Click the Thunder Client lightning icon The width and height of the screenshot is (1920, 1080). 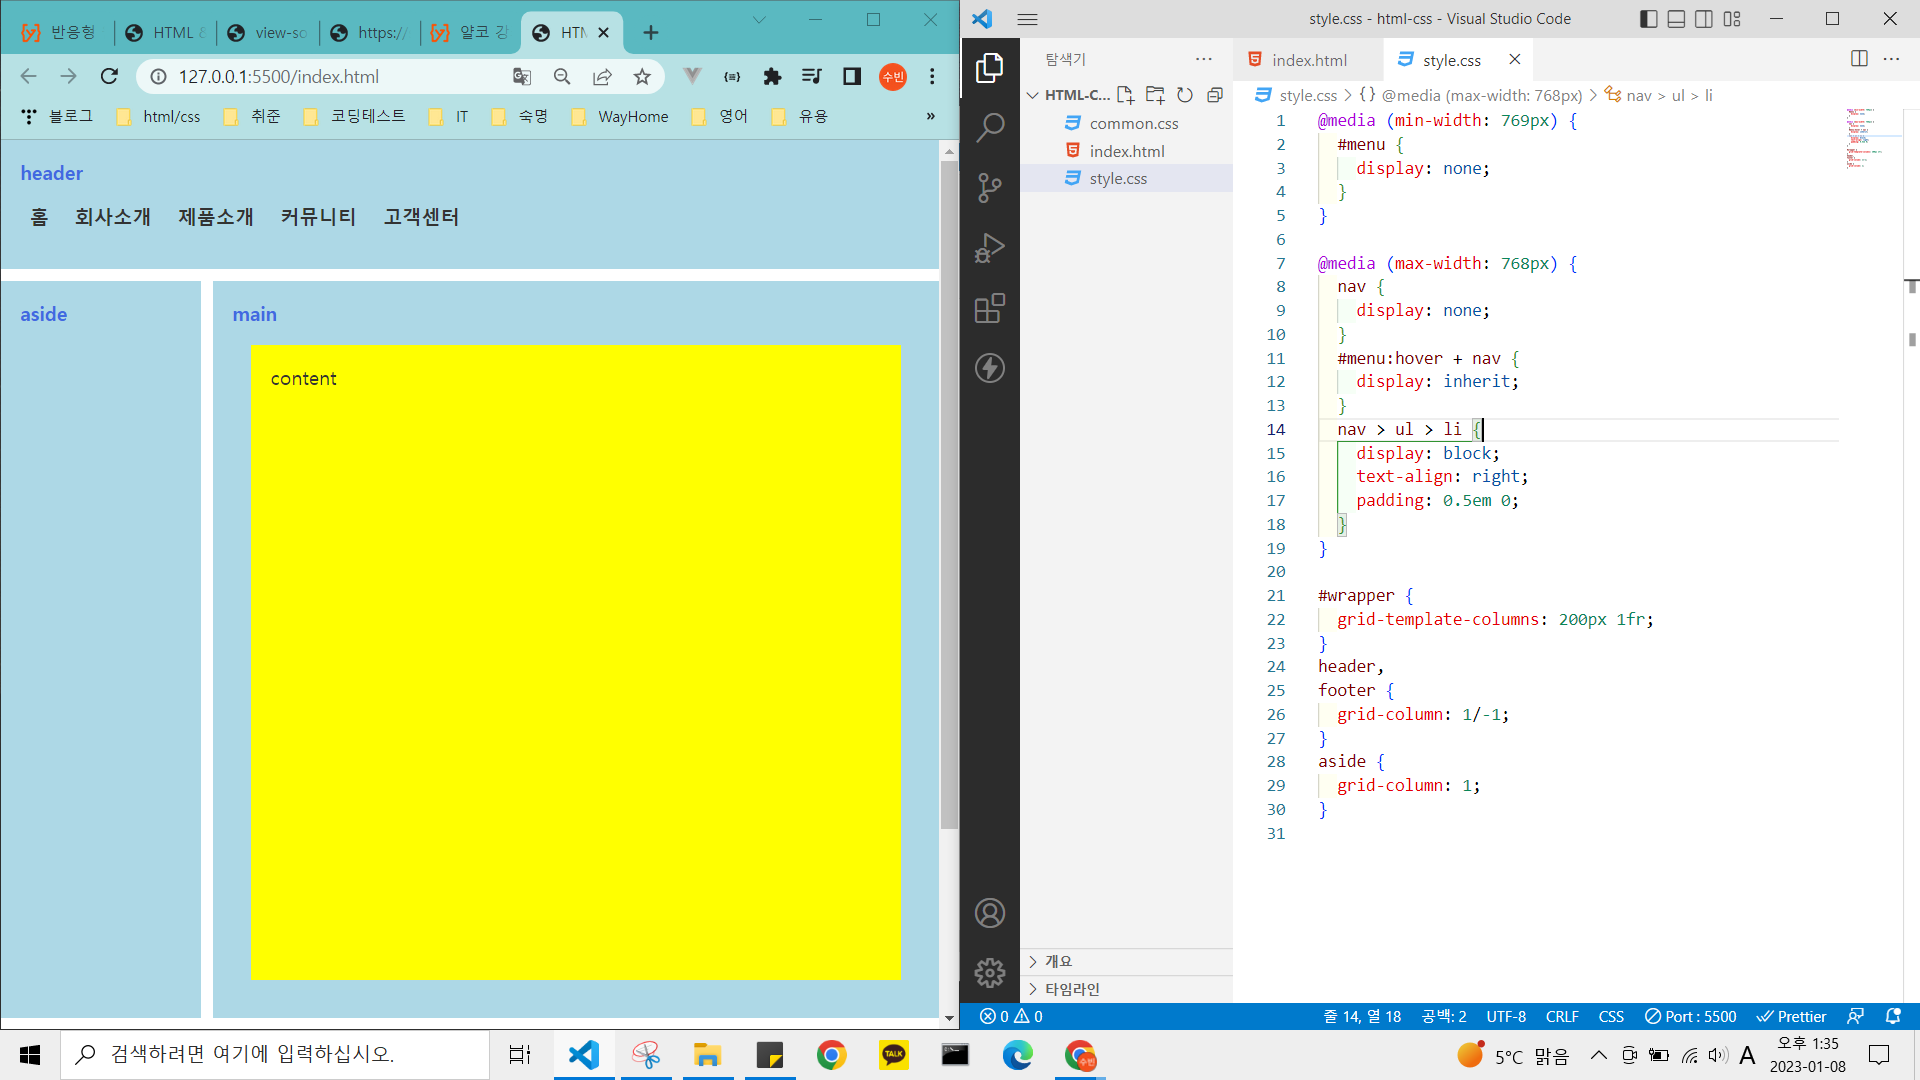[x=989, y=368]
